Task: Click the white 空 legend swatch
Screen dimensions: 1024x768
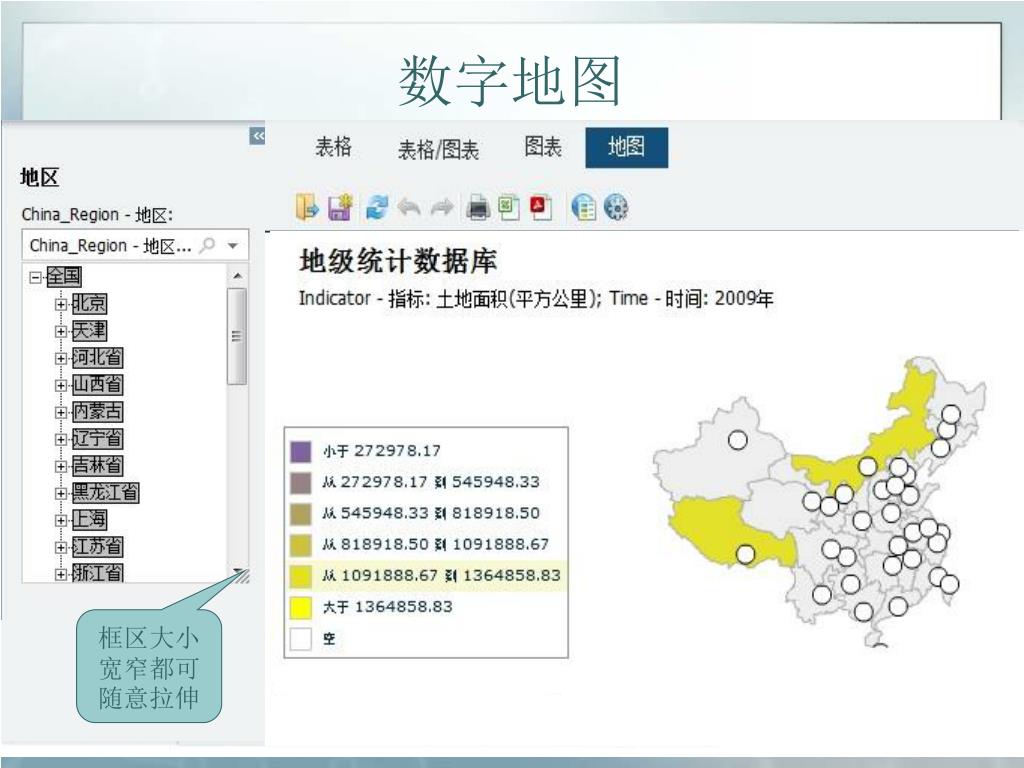Action: 300,639
